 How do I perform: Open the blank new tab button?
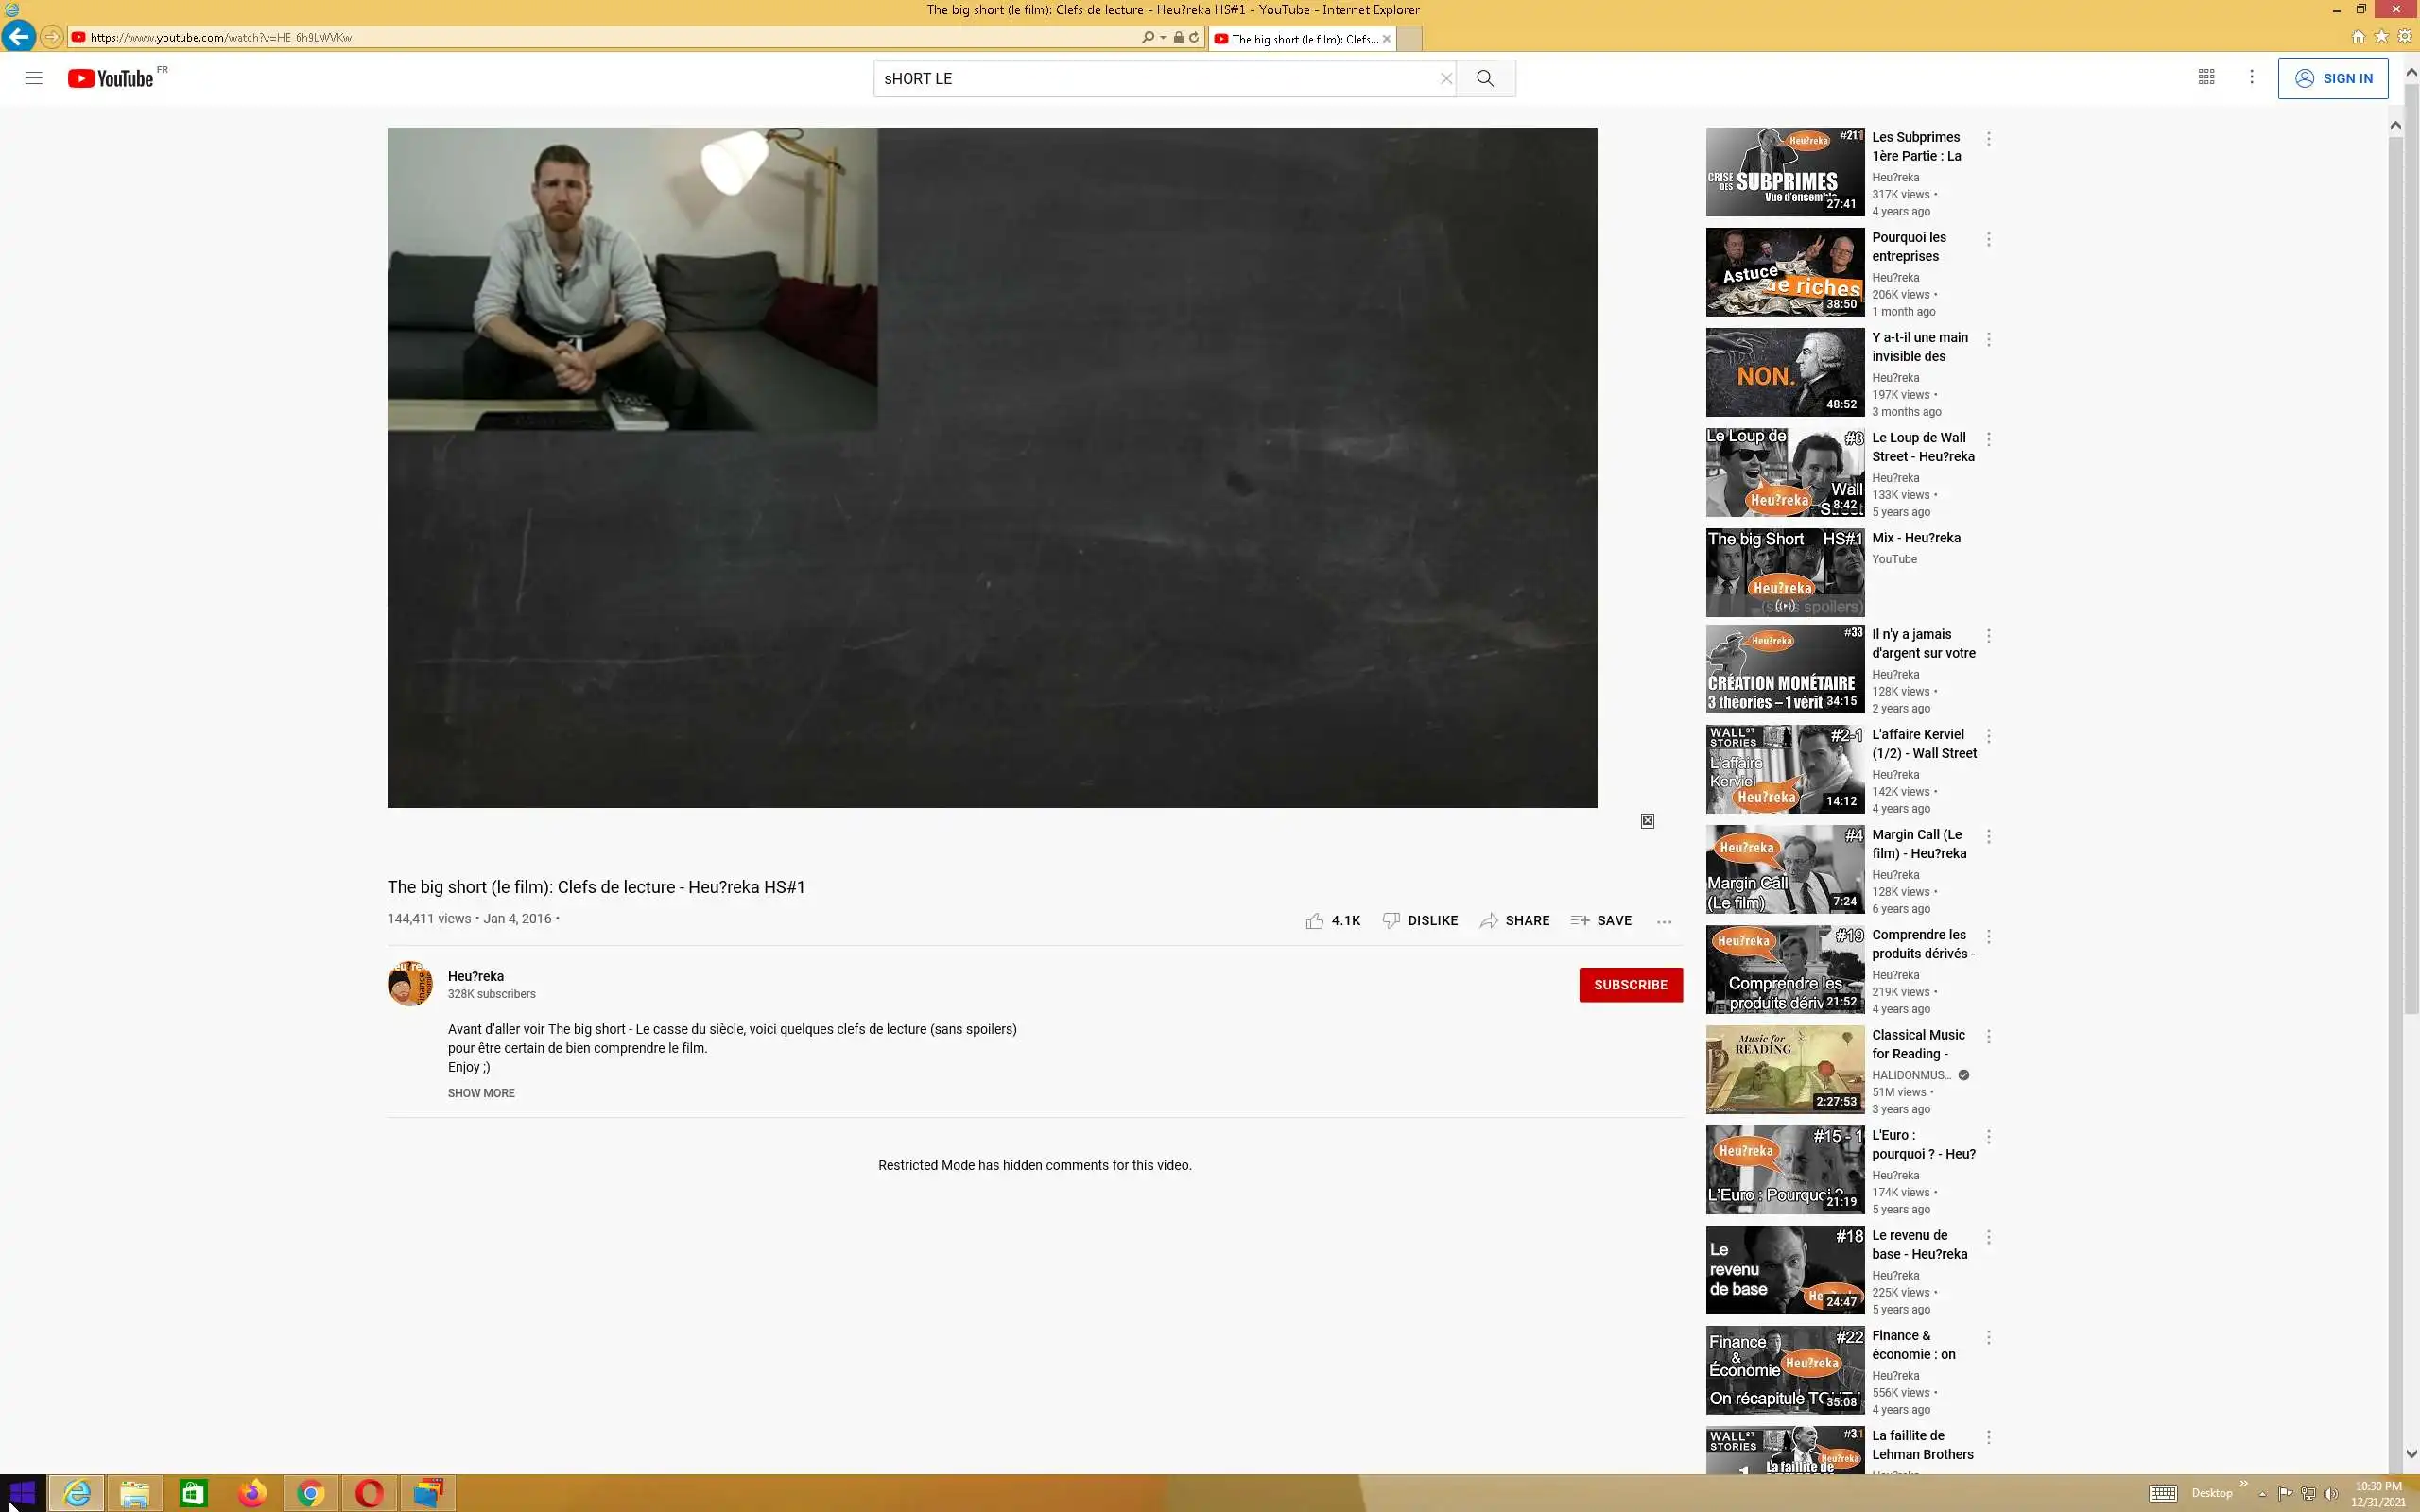[x=1408, y=39]
